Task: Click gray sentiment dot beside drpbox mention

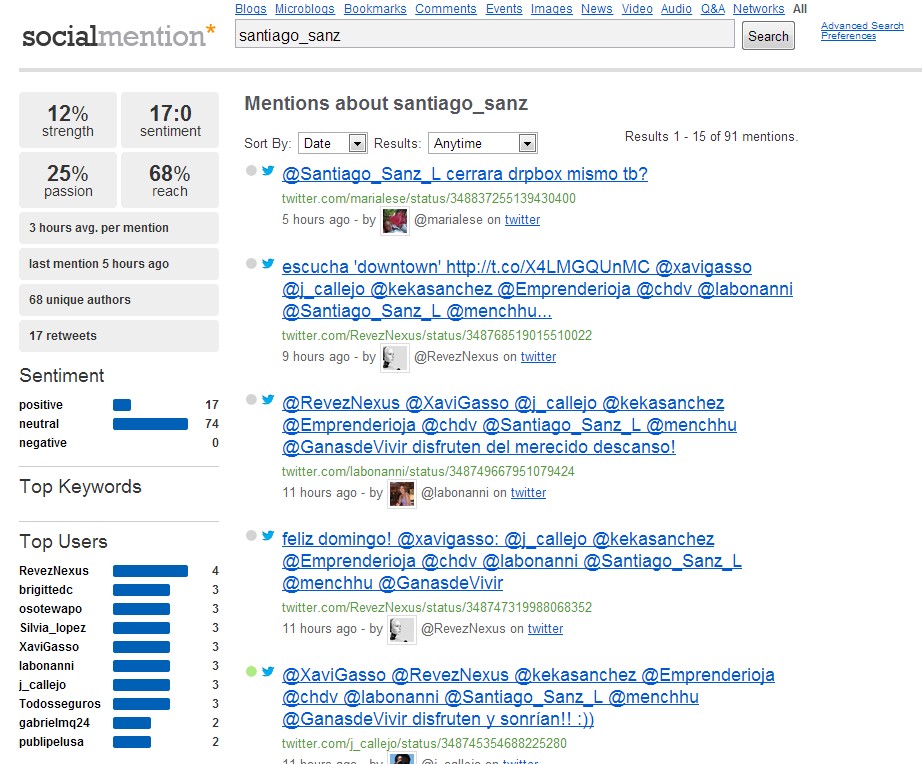Action: [251, 171]
